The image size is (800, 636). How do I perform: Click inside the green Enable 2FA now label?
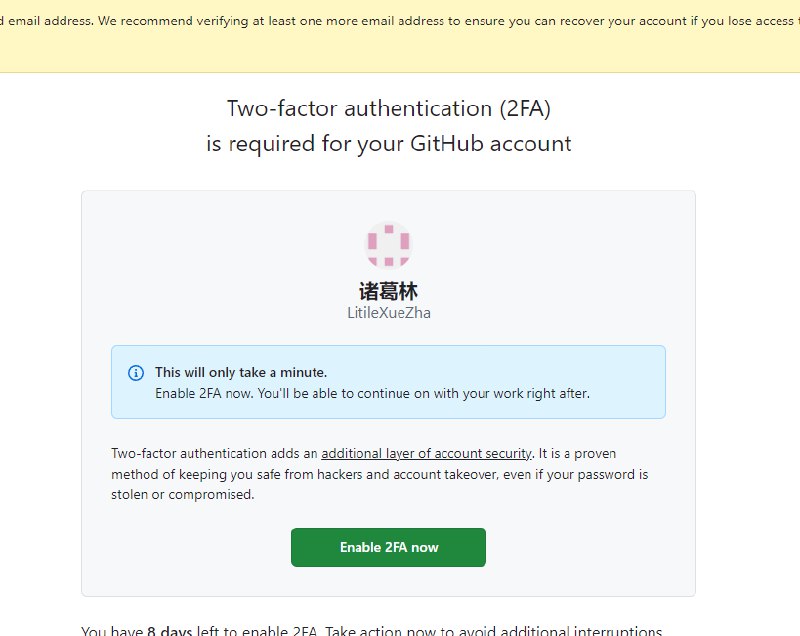pos(388,547)
